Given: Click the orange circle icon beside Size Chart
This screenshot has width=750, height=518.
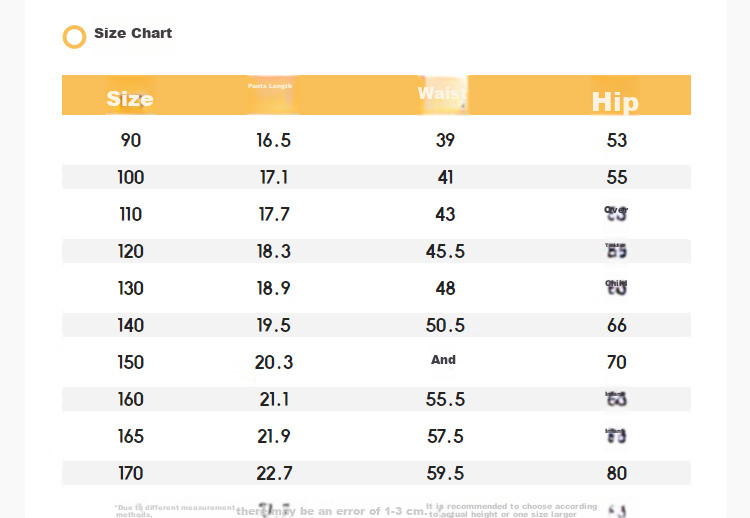Looking at the screenshot, I should coord(75,37).
